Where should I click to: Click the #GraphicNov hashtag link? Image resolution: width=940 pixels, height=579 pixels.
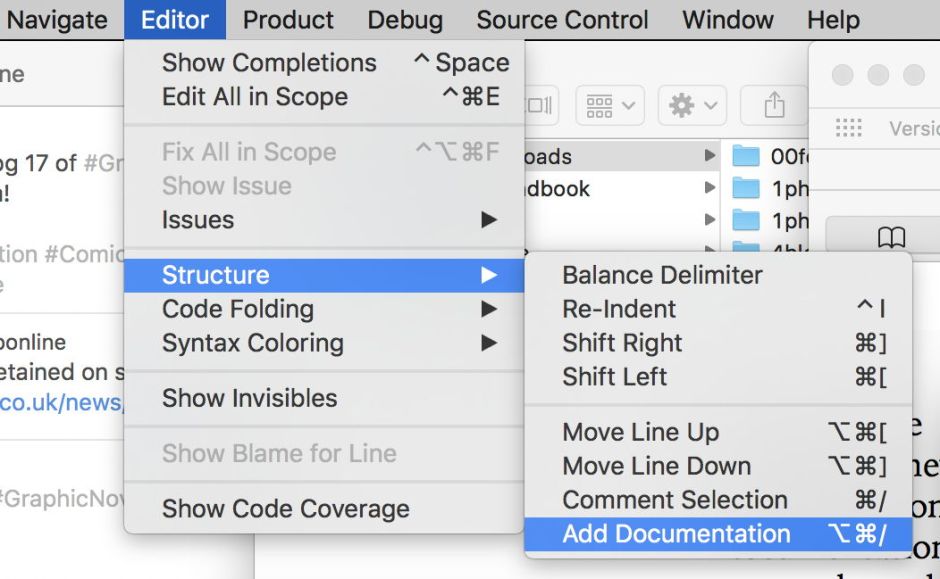click(x=55, y=498)
